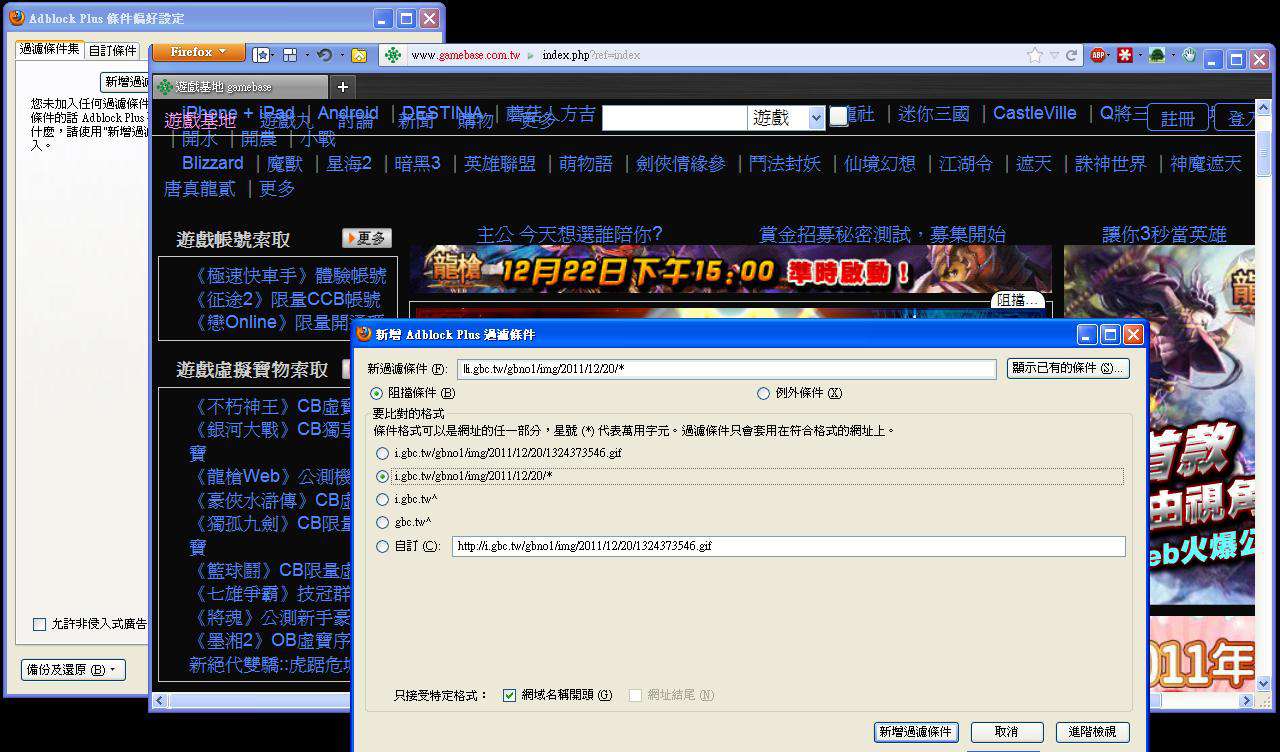Open the 星海2 site menu link

349,163
